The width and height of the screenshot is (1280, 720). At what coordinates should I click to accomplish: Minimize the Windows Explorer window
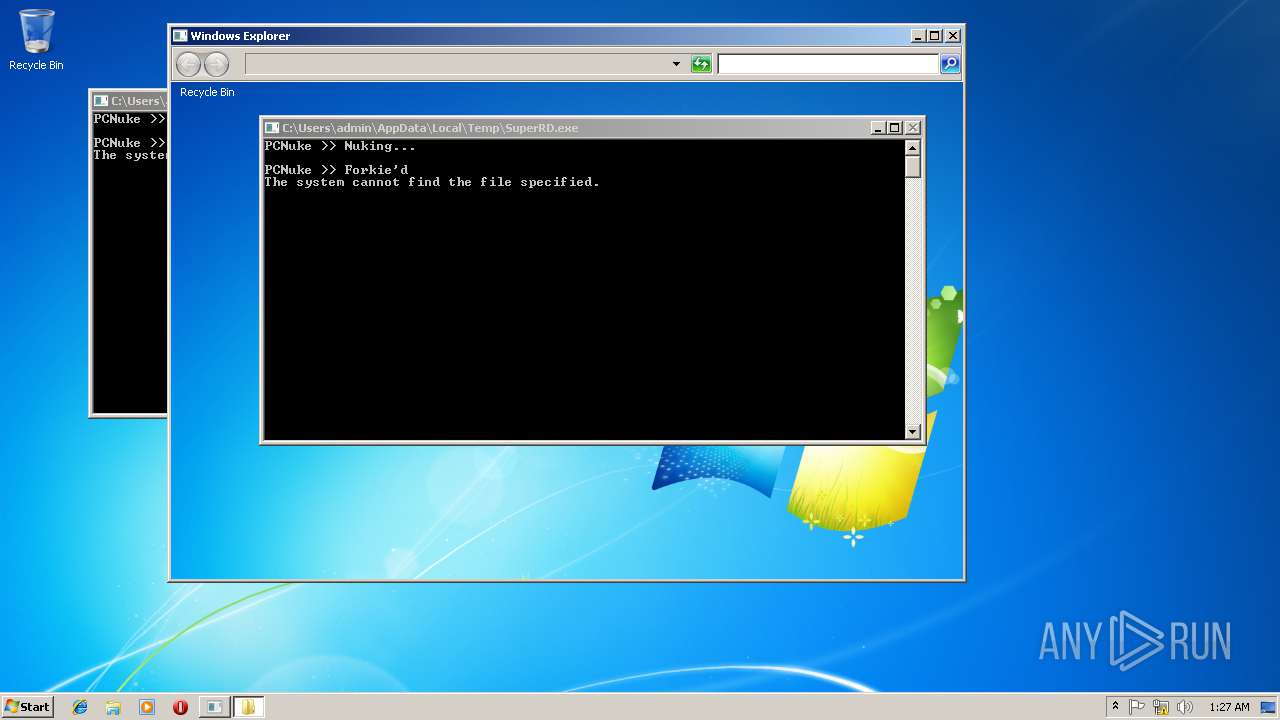point(918,36)
